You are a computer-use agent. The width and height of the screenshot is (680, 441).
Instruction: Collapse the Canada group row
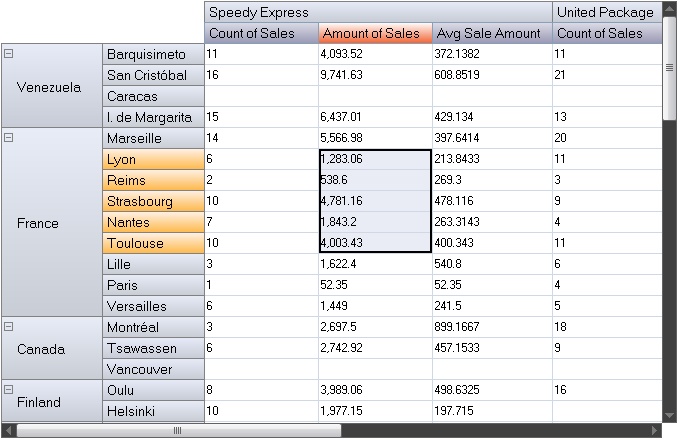(9, 327)
